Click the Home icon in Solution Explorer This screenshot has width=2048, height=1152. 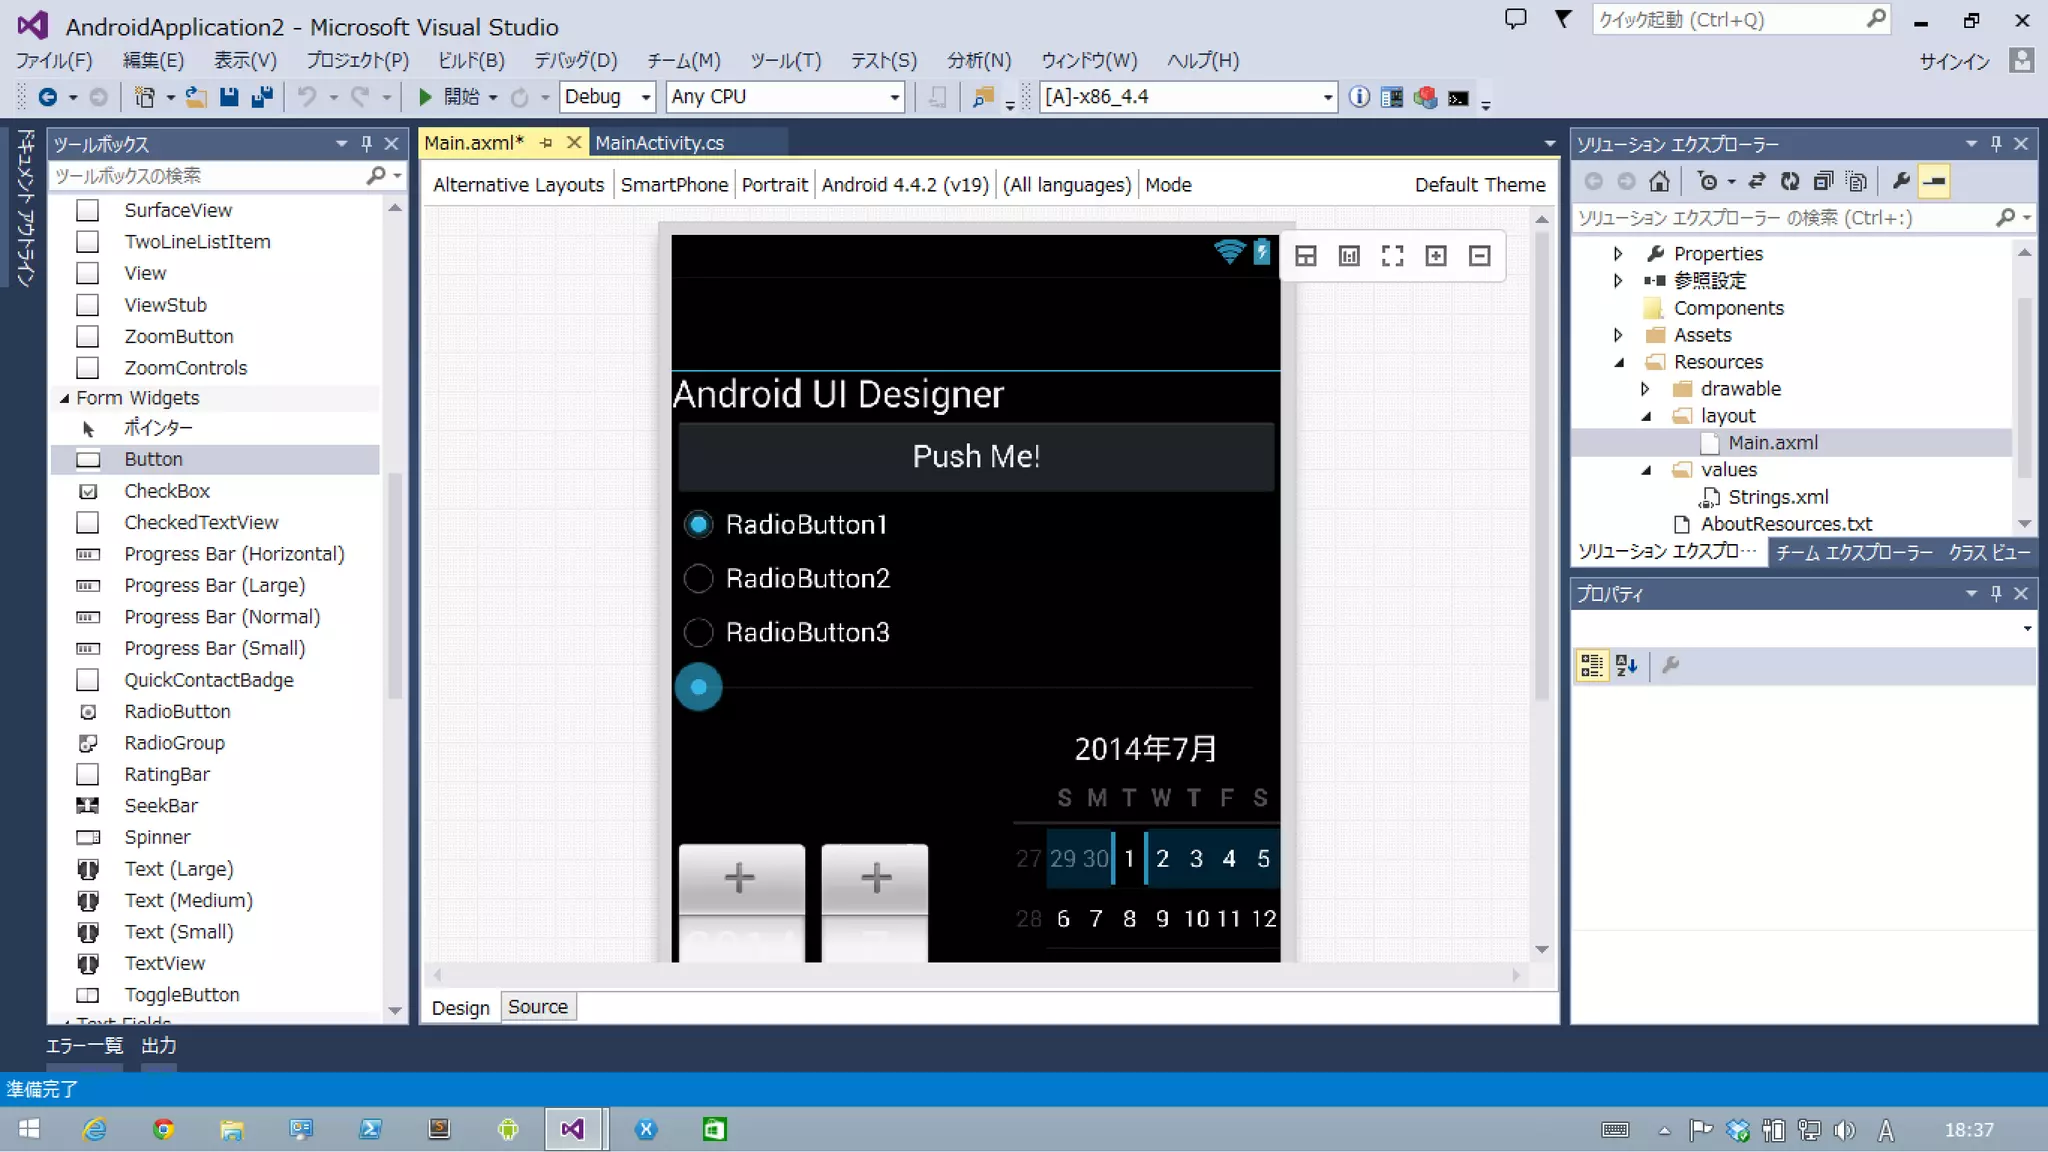coord(1659,181)
